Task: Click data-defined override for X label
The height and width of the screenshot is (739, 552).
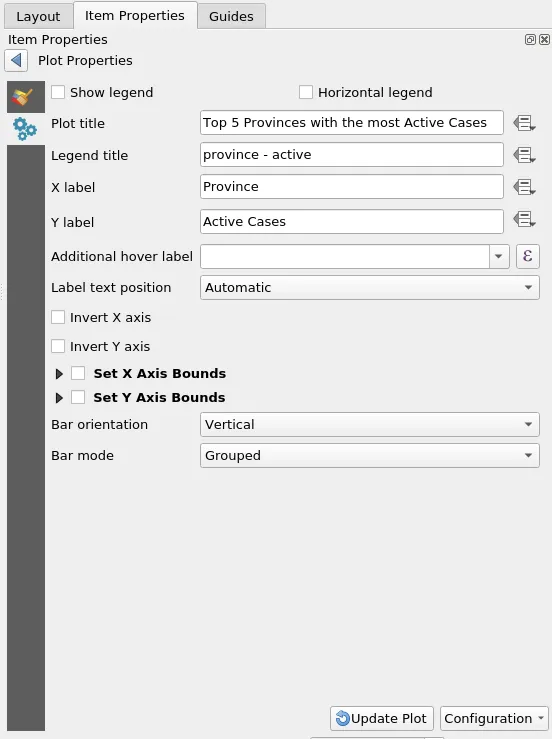Action: coord(524,187)
